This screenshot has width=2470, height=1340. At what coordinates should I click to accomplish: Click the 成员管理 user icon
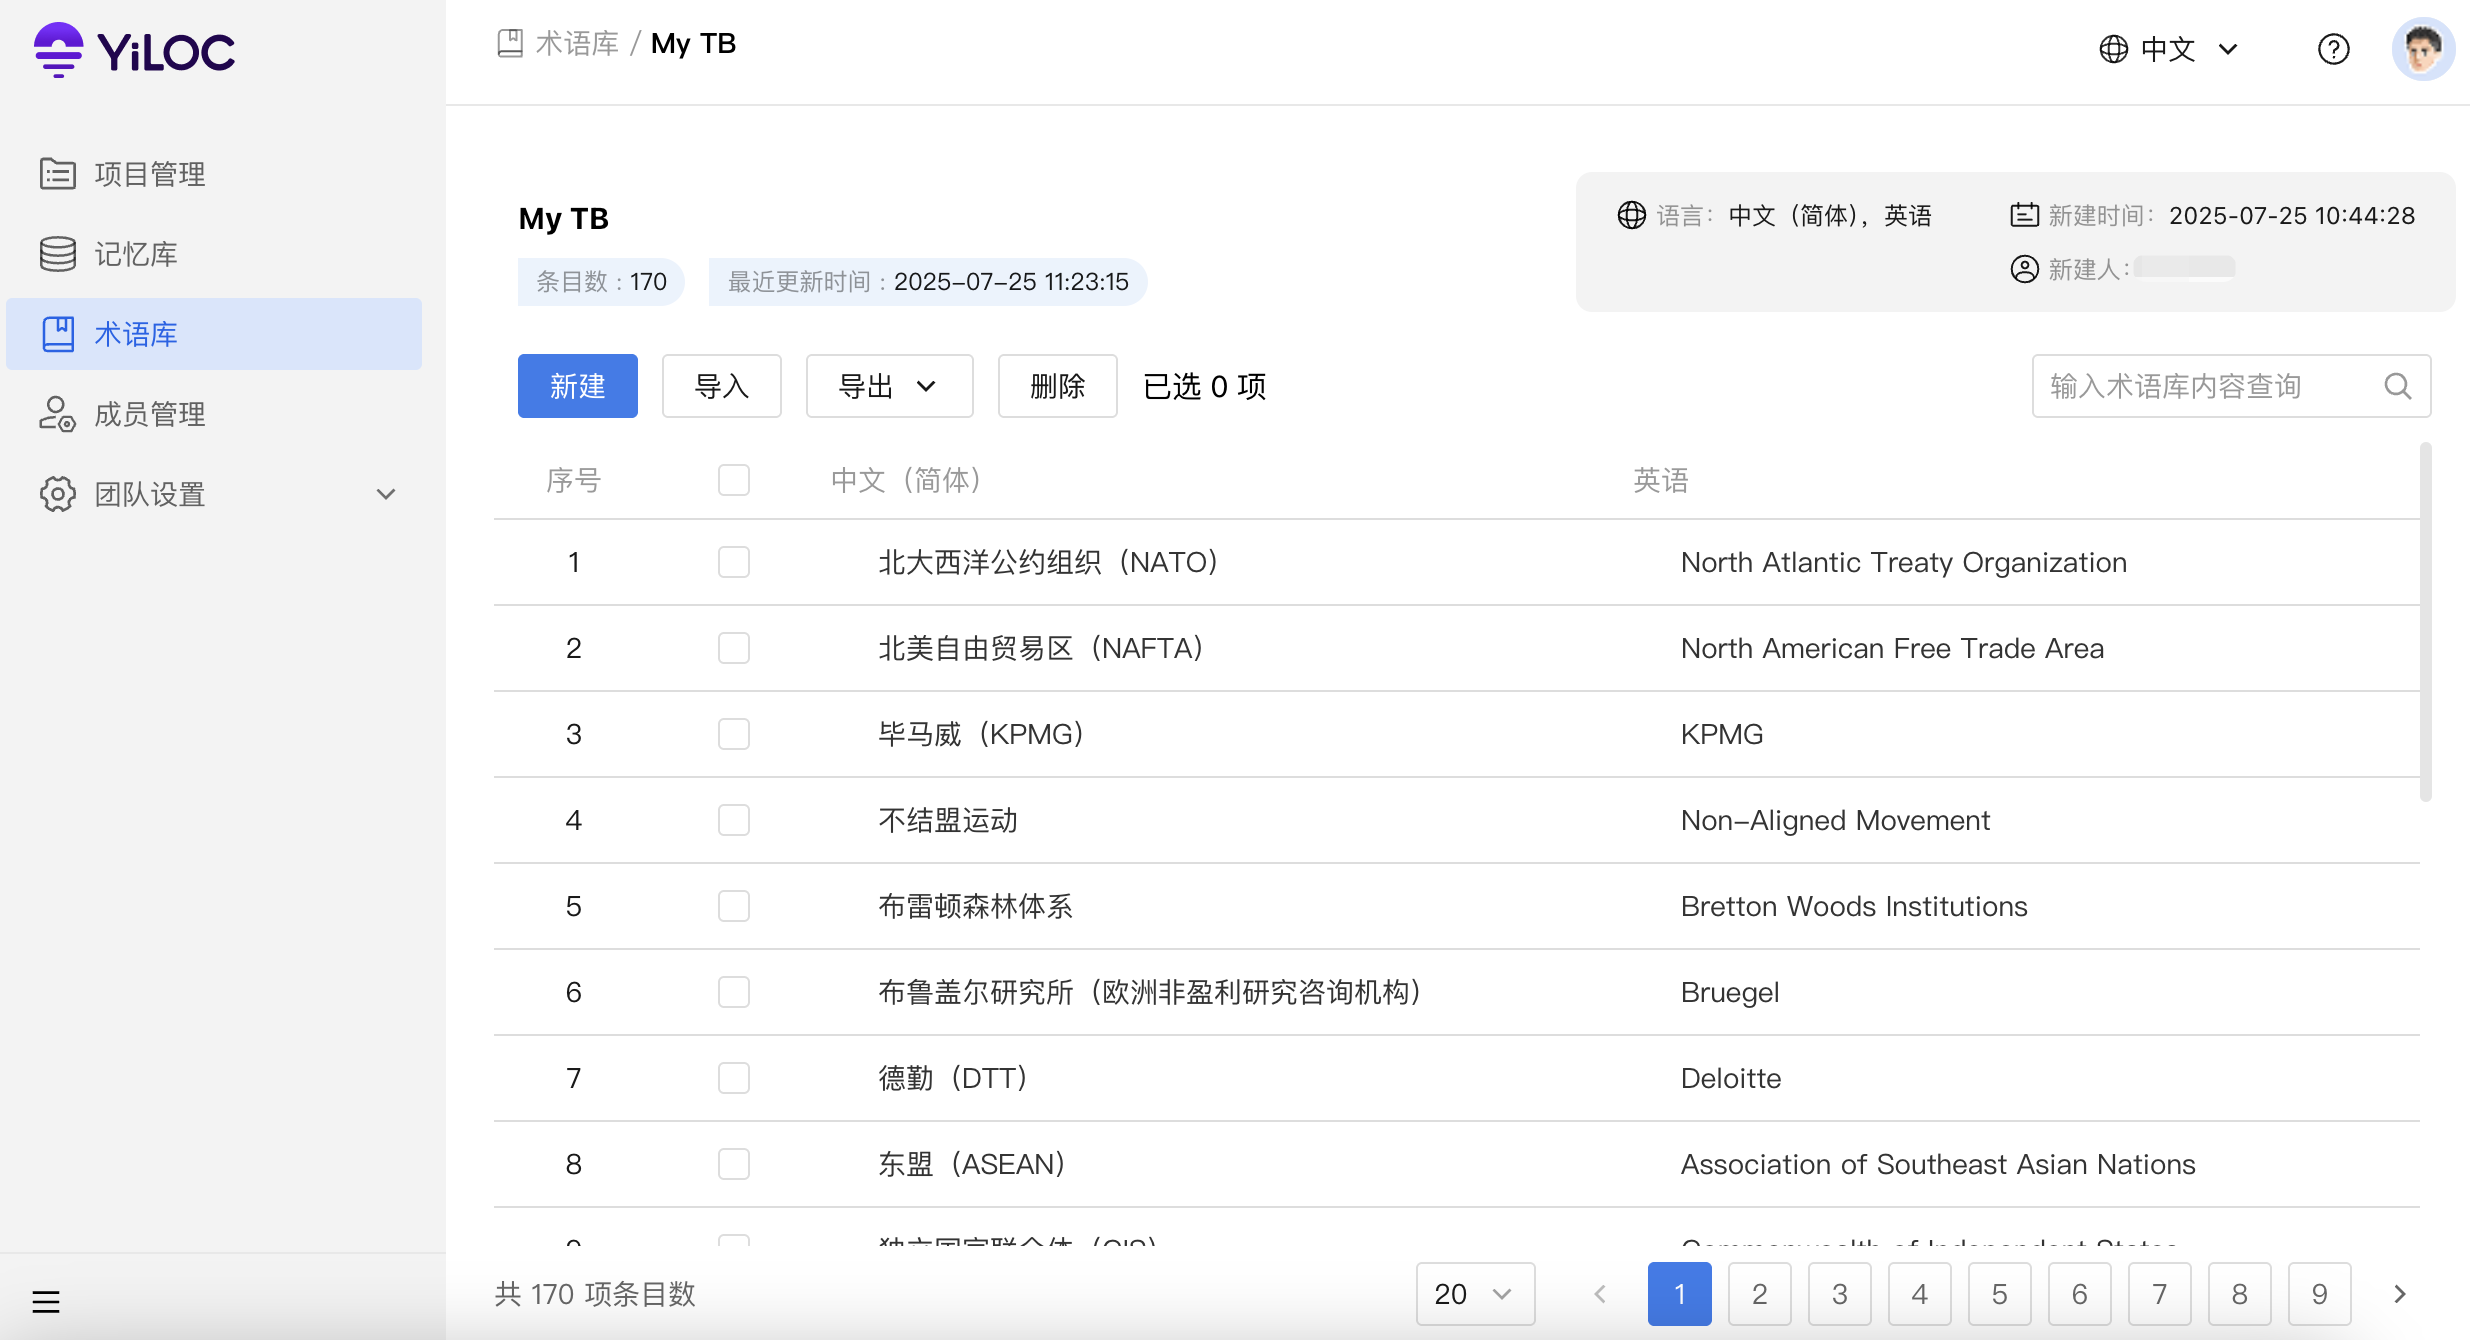57,414
